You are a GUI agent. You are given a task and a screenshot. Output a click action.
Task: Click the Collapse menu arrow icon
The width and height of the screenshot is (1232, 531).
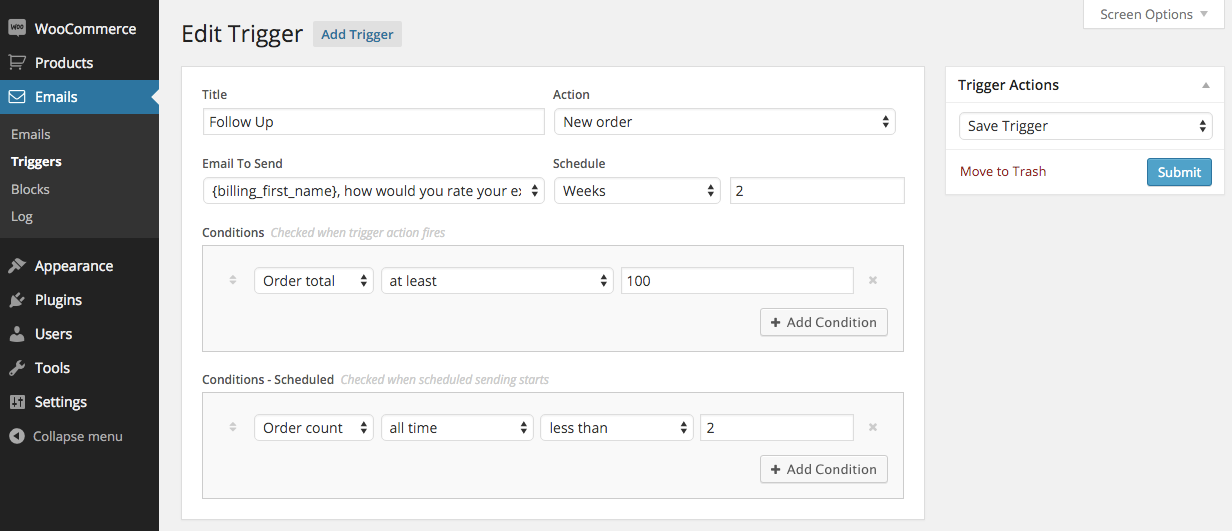tap(16, 436)
